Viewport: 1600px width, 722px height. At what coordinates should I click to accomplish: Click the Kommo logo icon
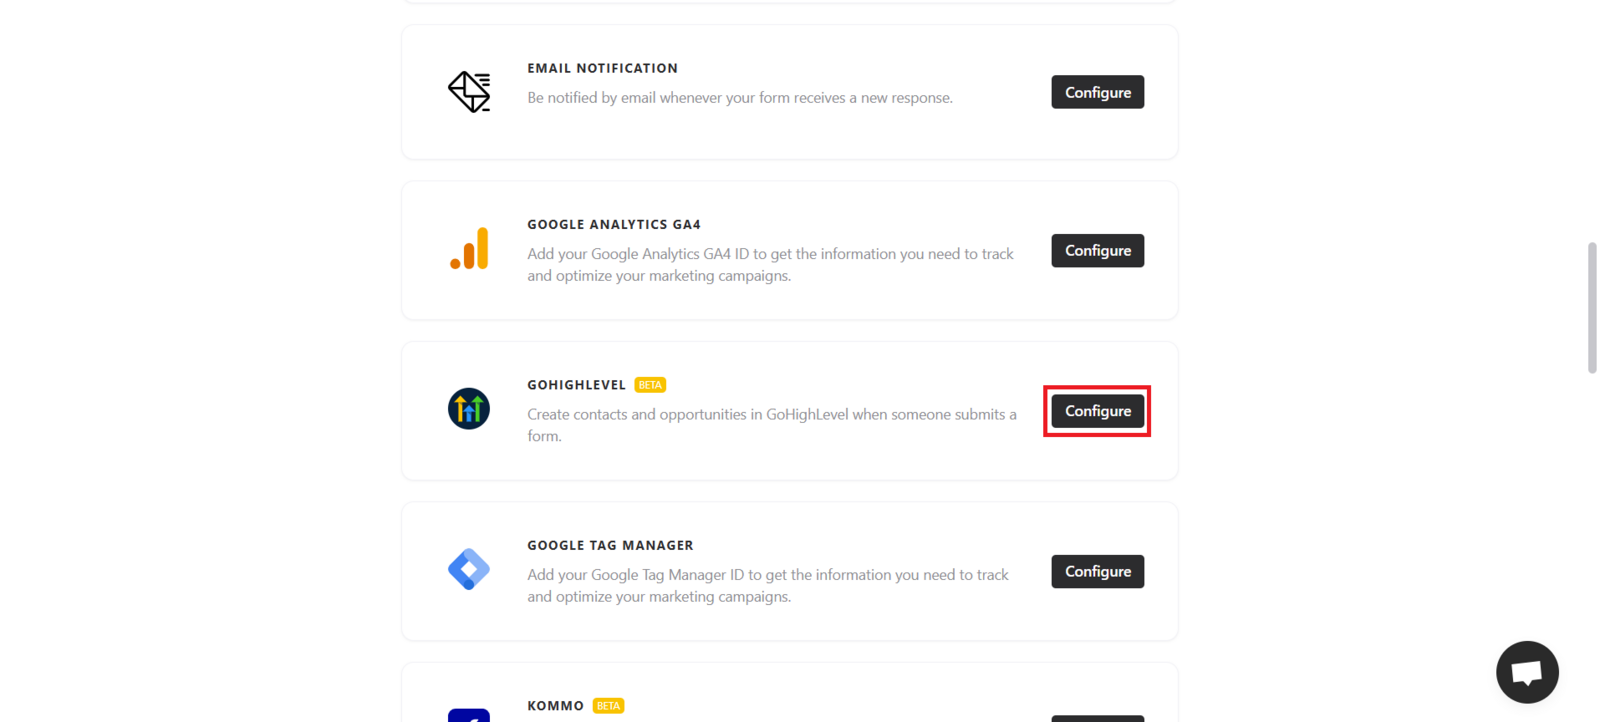pyautogui.click(x=469, y=714)
